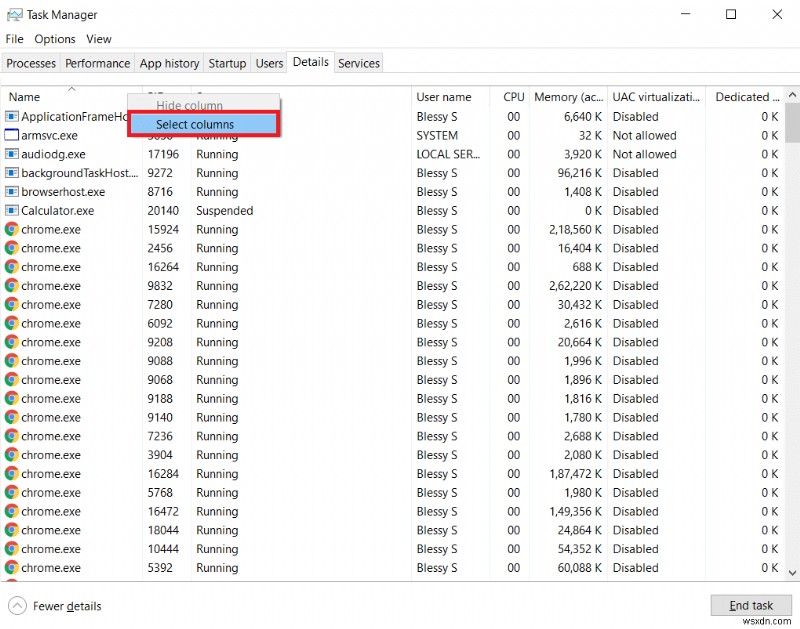Click the vertical scrollbar thumb
This screenshot has width=800, height=629.
[x=792, y=123]
